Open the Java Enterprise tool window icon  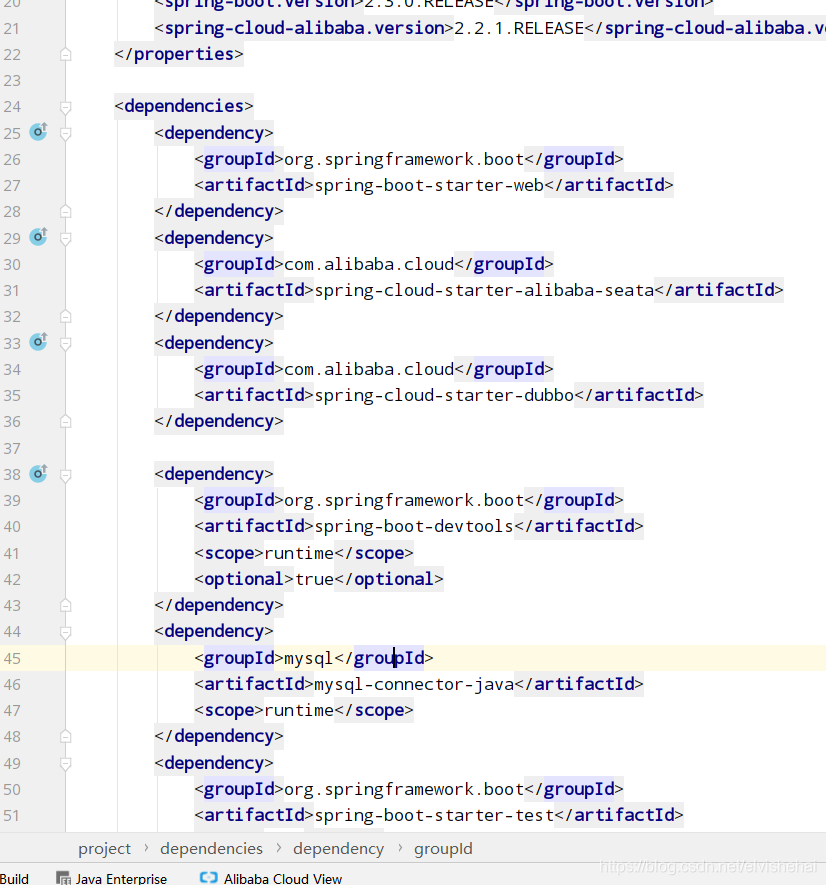(63, 878)
